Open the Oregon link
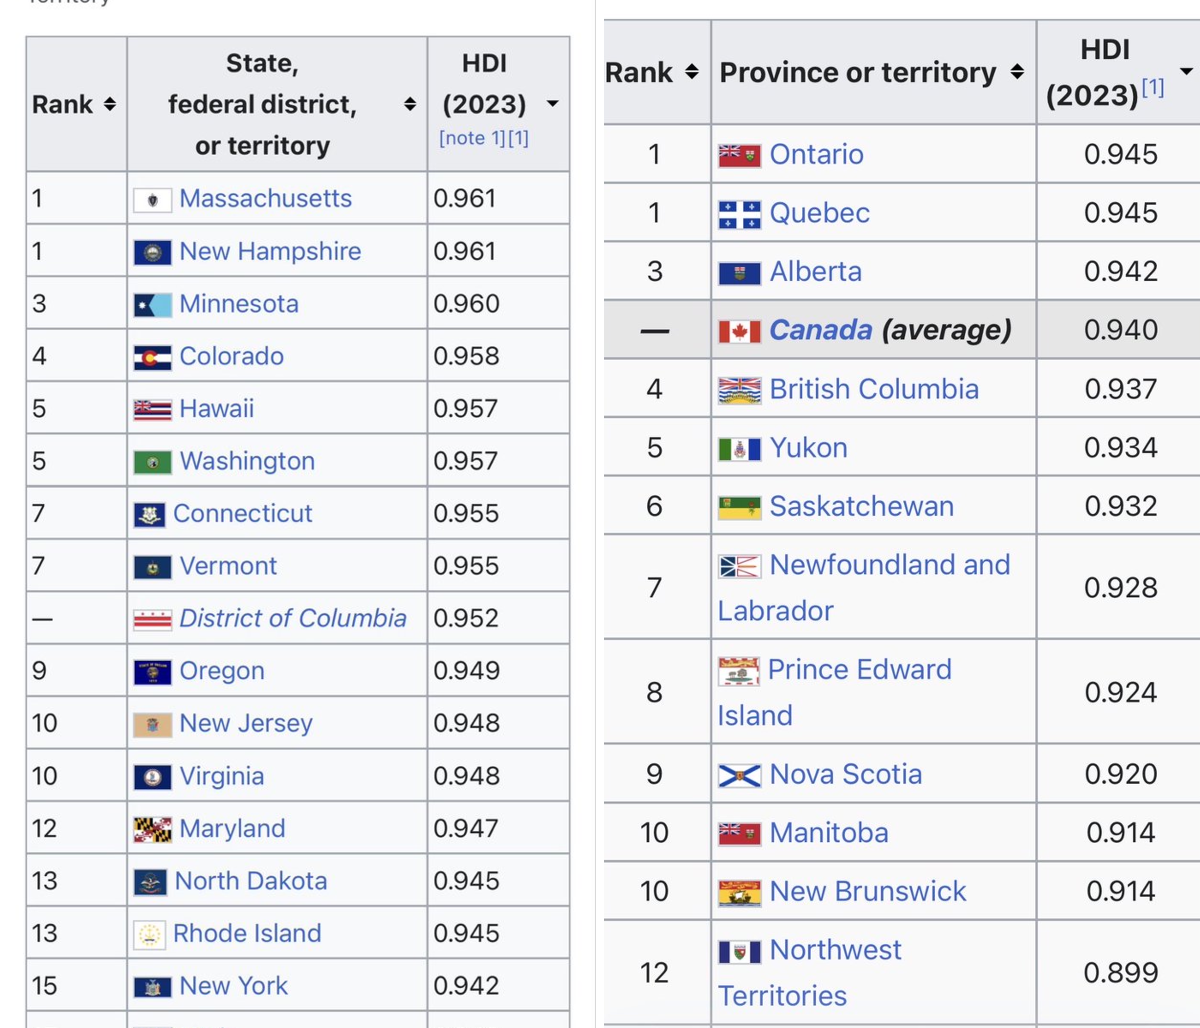 point(222,670)
